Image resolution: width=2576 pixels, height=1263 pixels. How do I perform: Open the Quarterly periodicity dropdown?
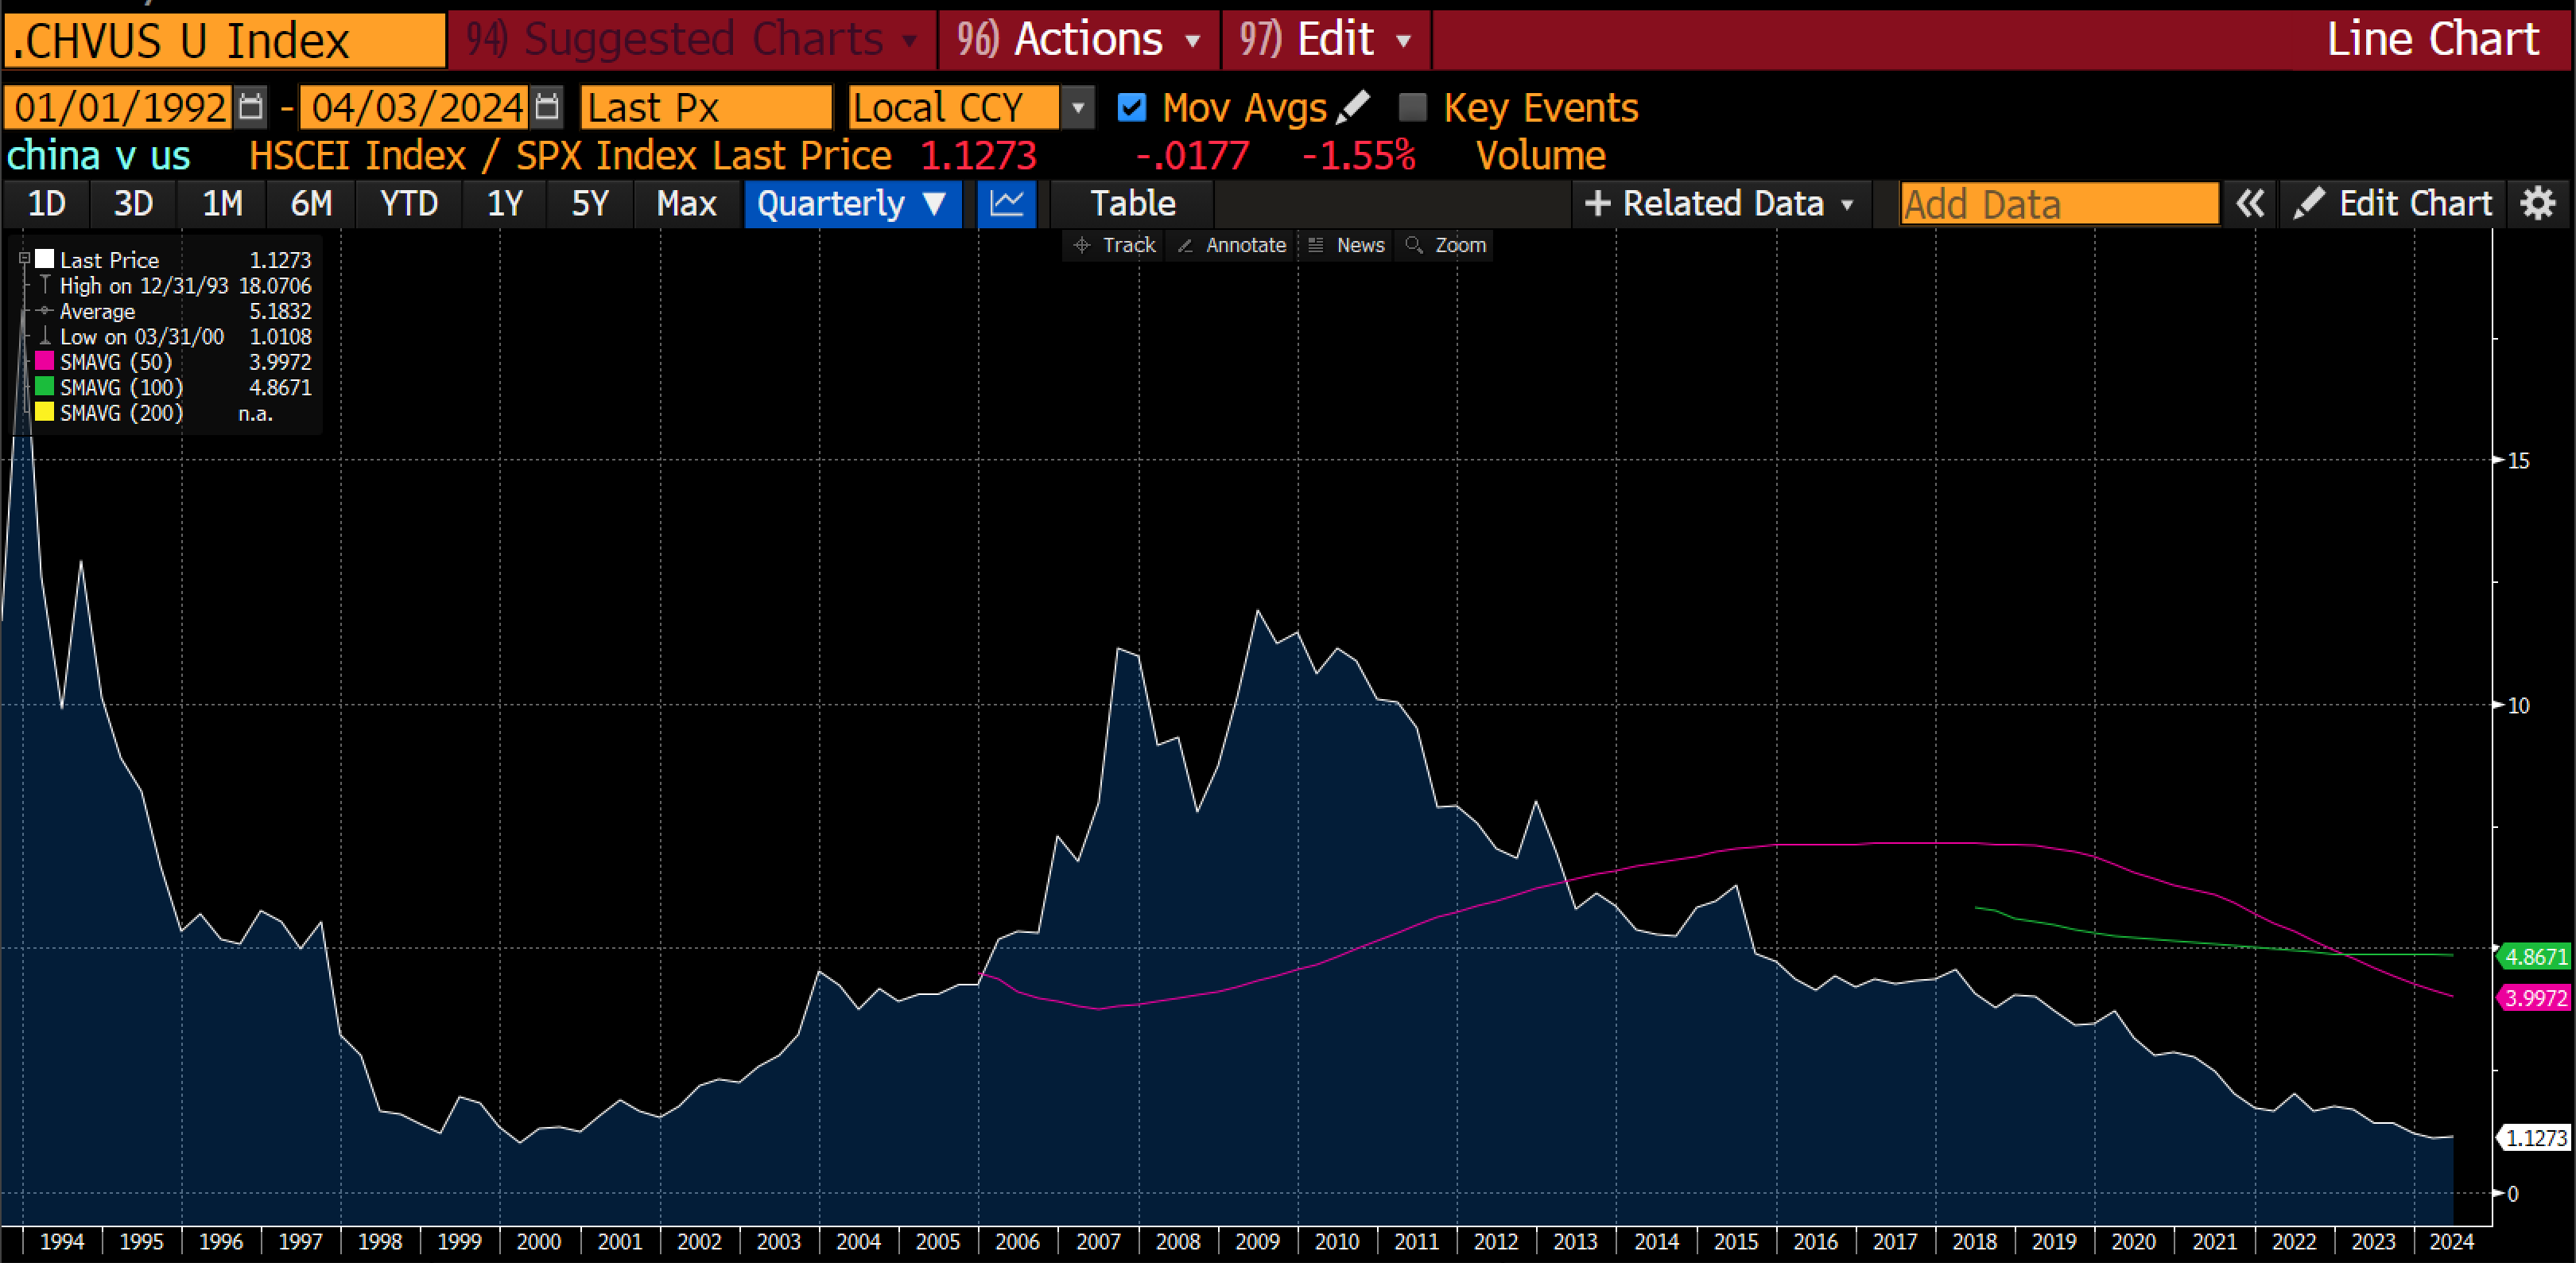852,204
